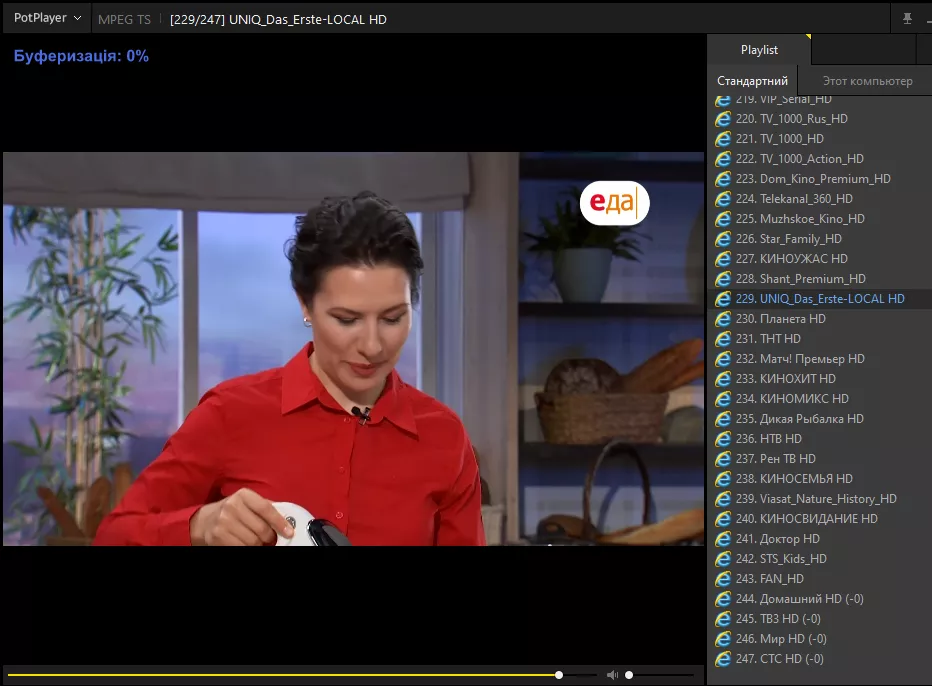Click the icon beside 233. КИНОХИТ HD
The image size is (932, 686).
(723, 379)
